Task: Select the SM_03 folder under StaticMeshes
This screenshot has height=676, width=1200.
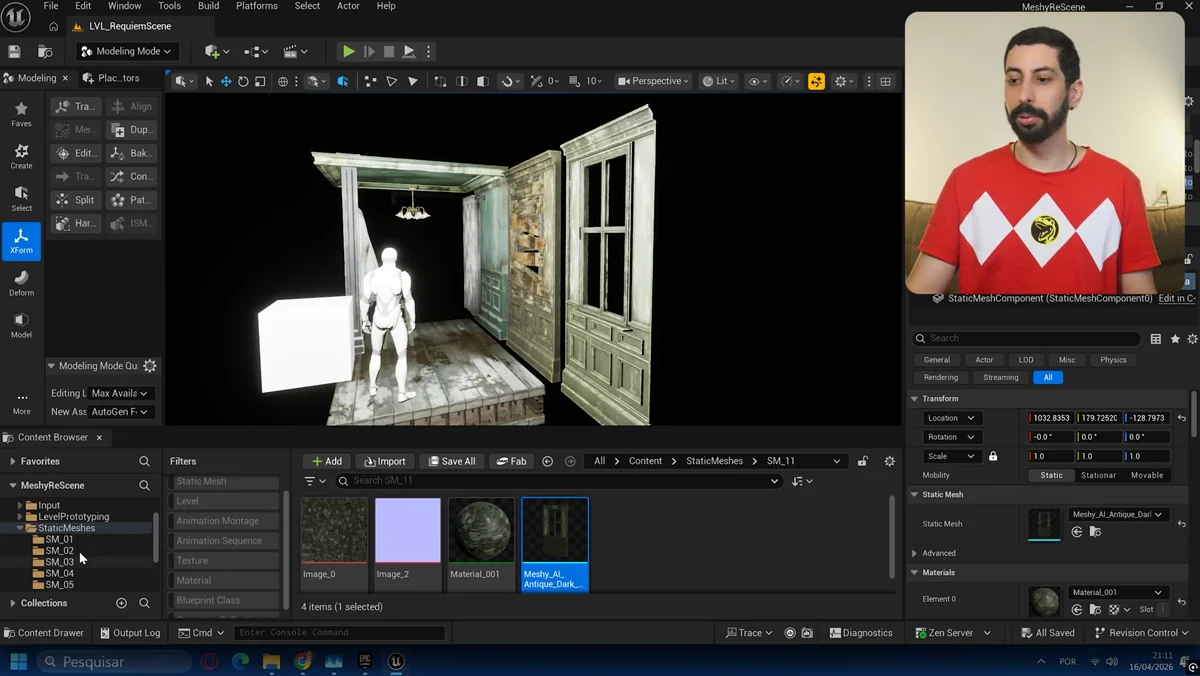Action: pyautogui.click(x=57, y=561)
